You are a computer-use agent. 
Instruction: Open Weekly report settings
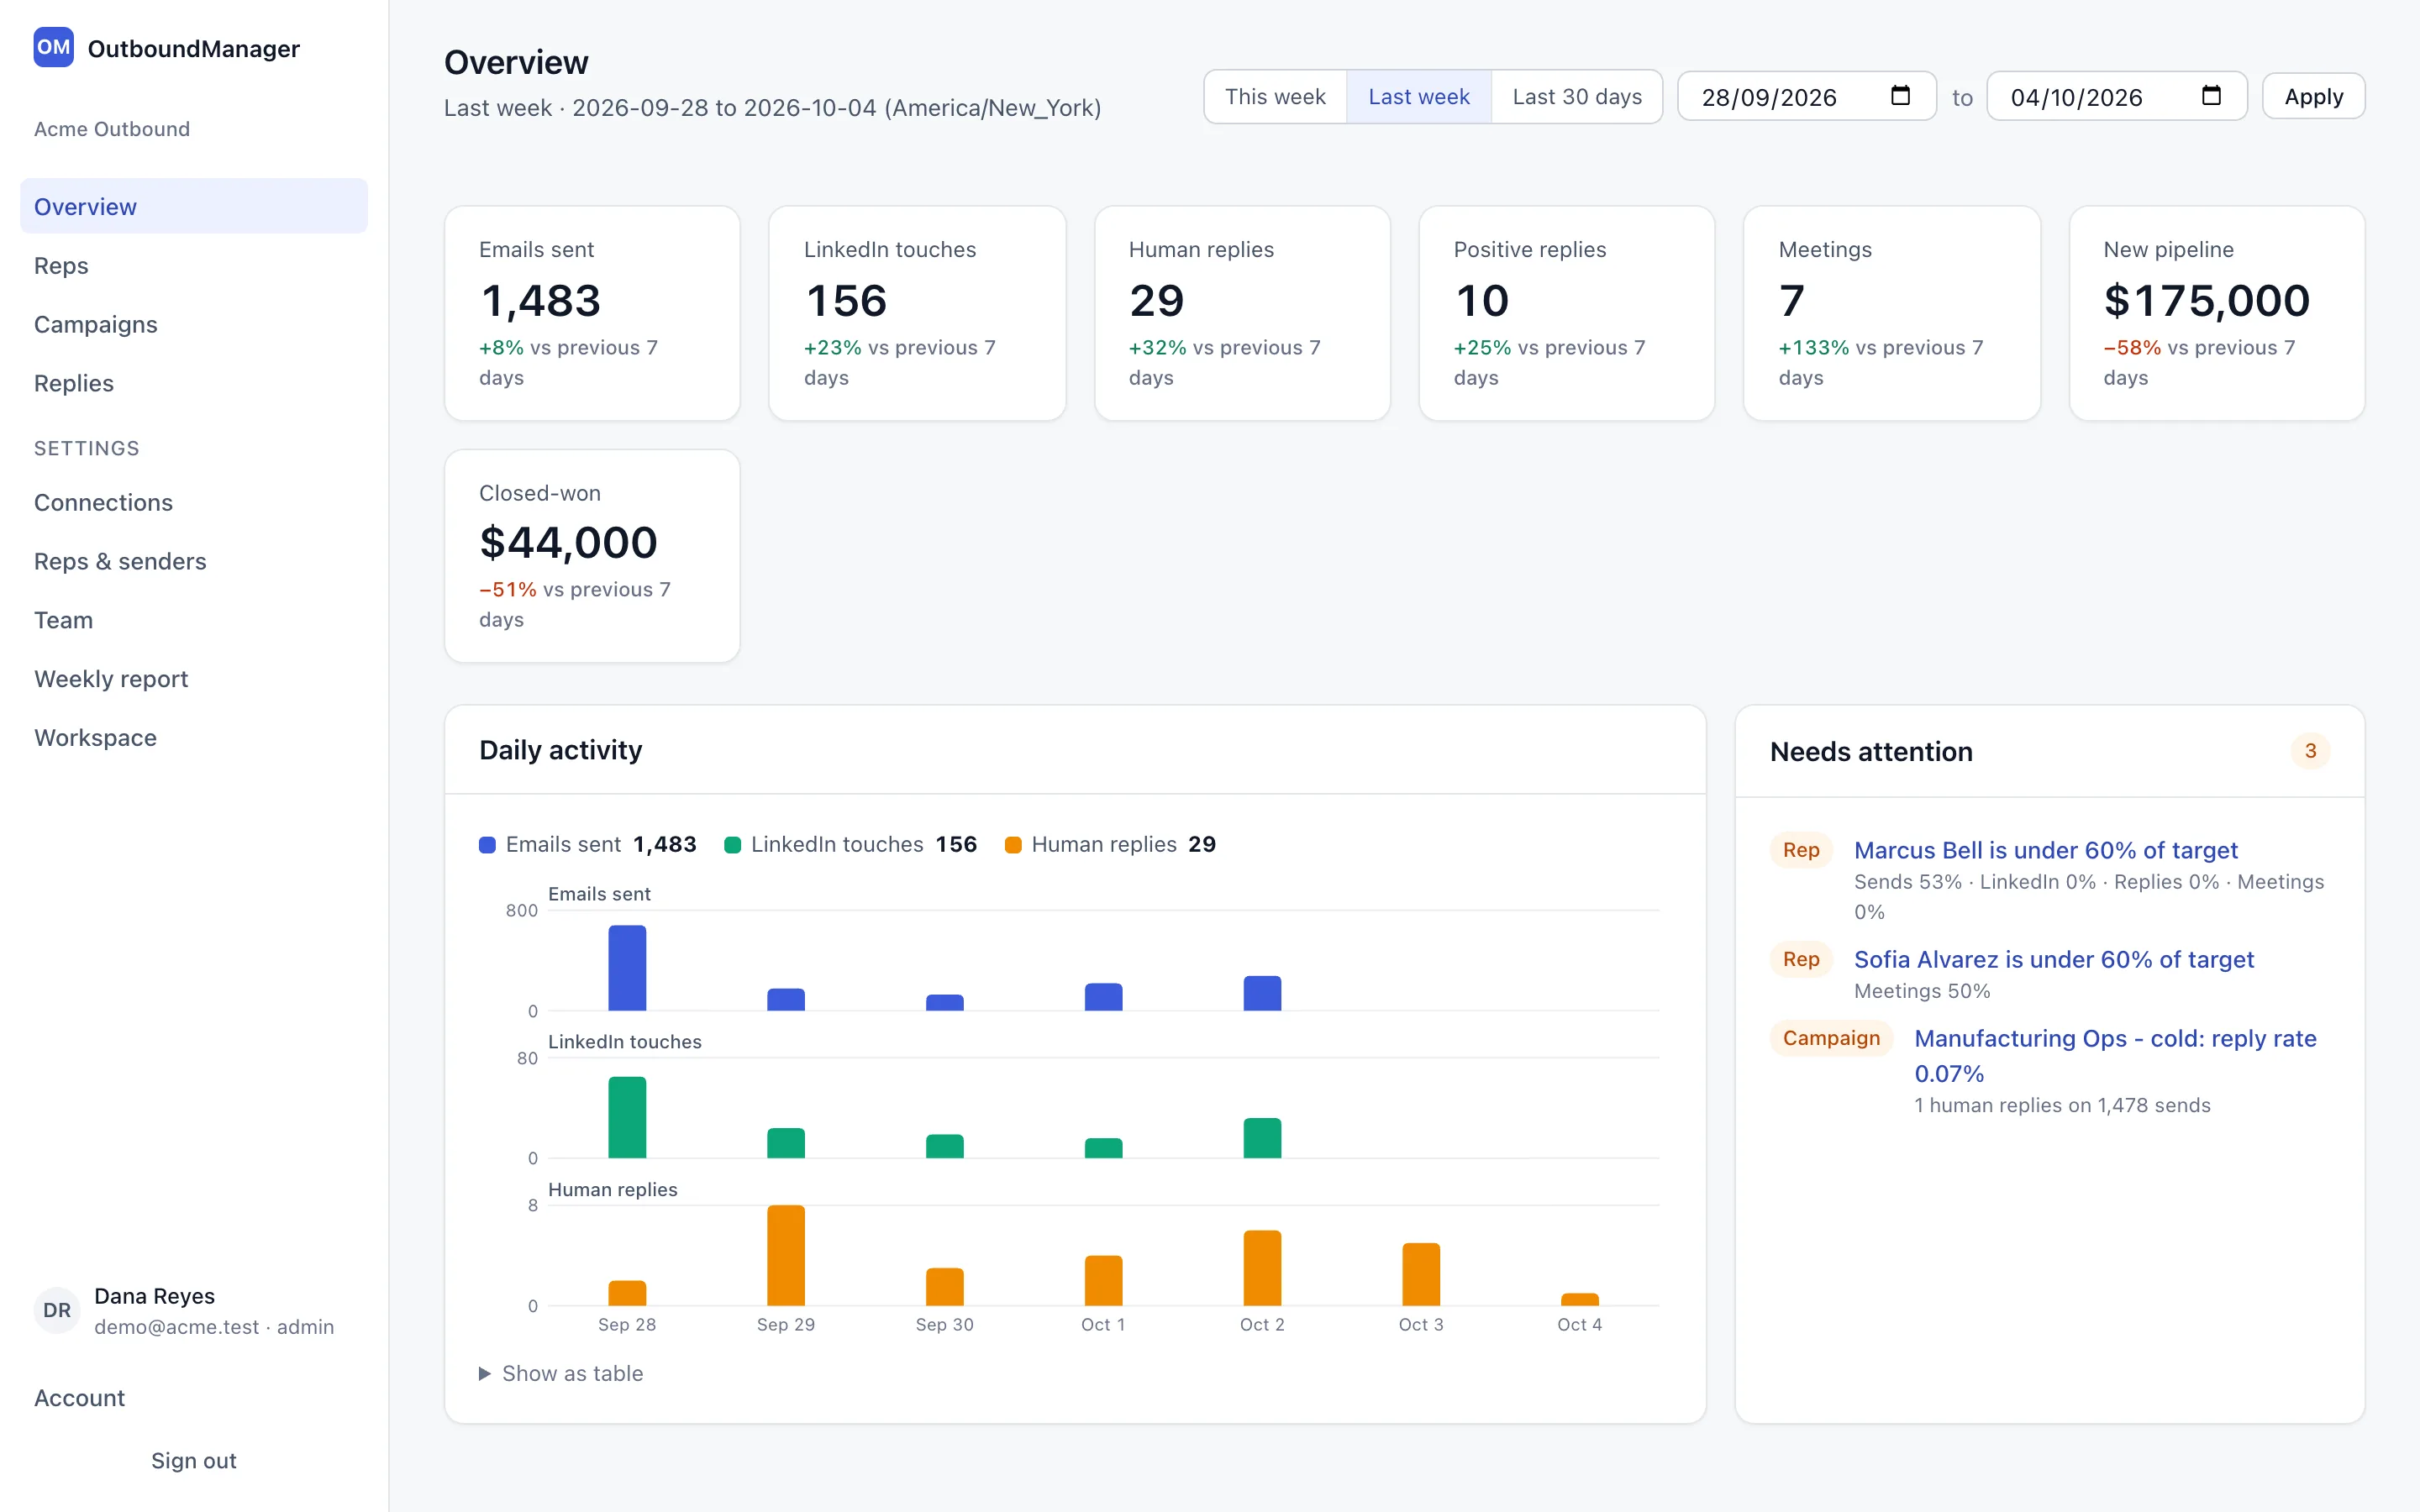pos(194,679)
